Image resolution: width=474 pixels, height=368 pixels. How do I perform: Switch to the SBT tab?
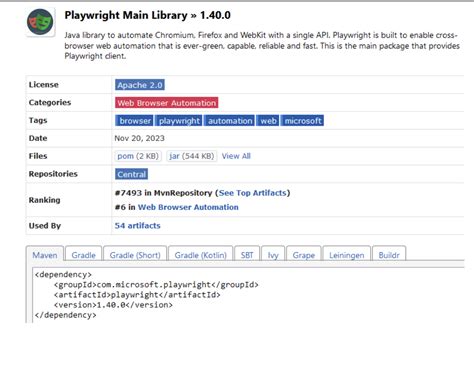tap(247, 255)
